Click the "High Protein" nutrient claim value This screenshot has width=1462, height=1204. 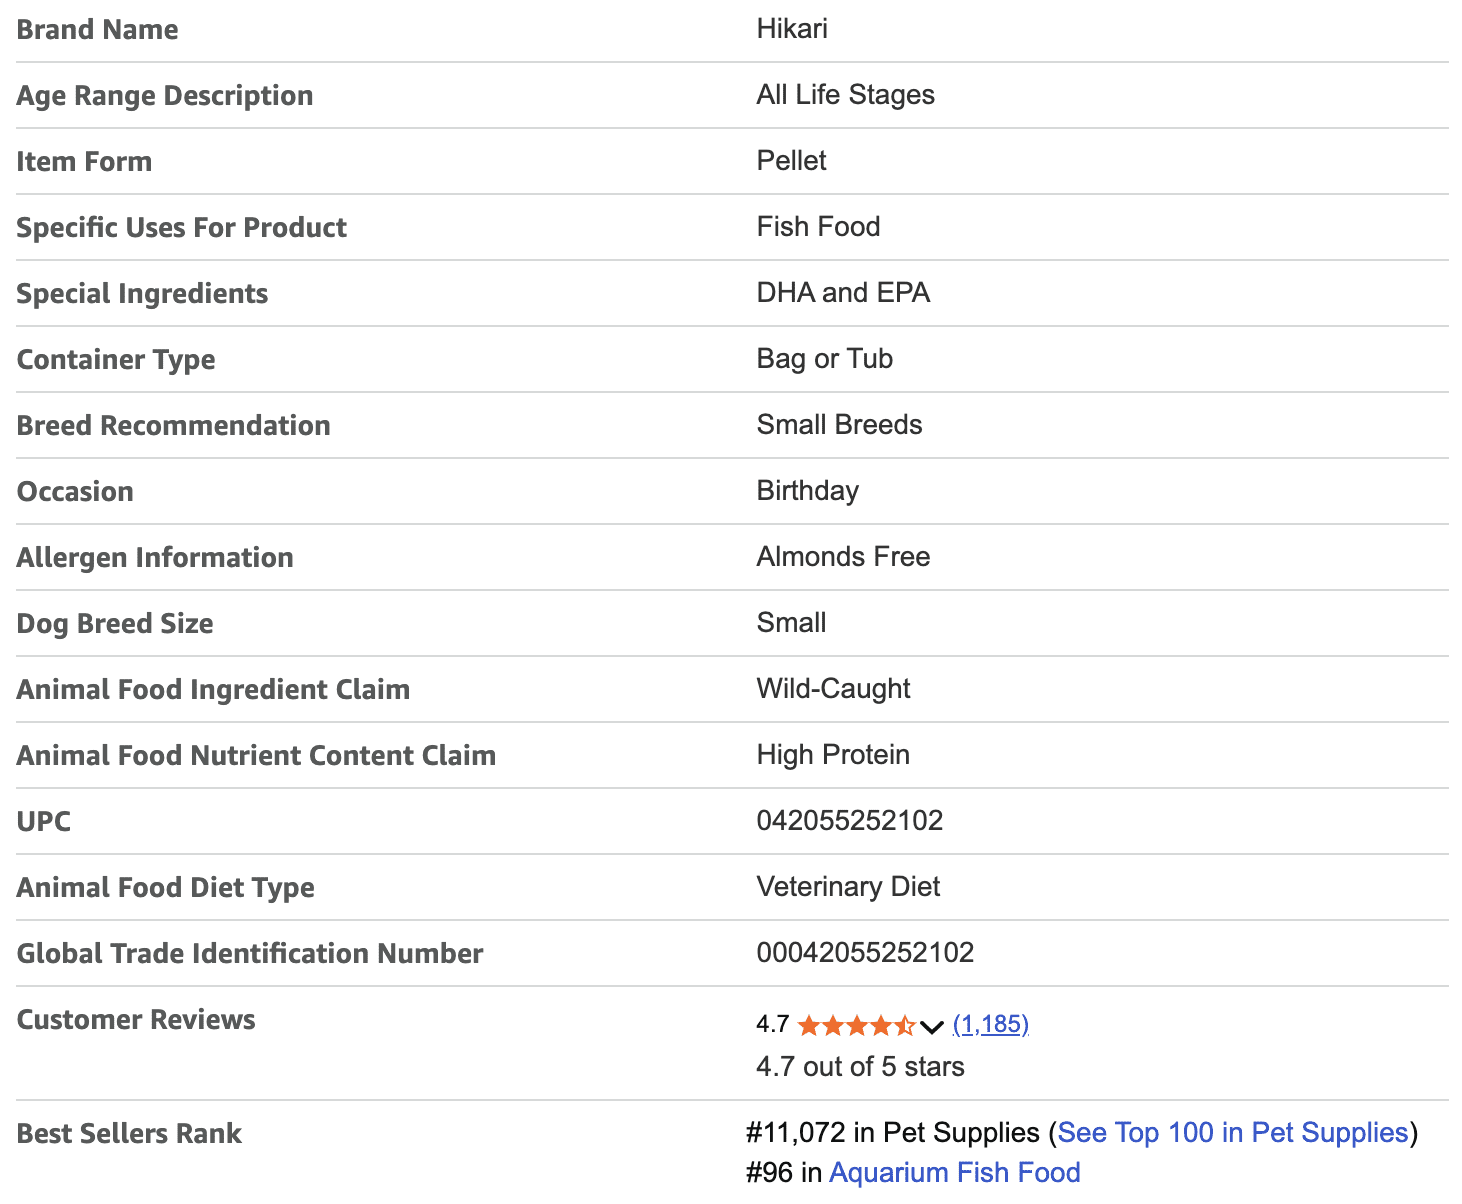click(x=833, y=755)
